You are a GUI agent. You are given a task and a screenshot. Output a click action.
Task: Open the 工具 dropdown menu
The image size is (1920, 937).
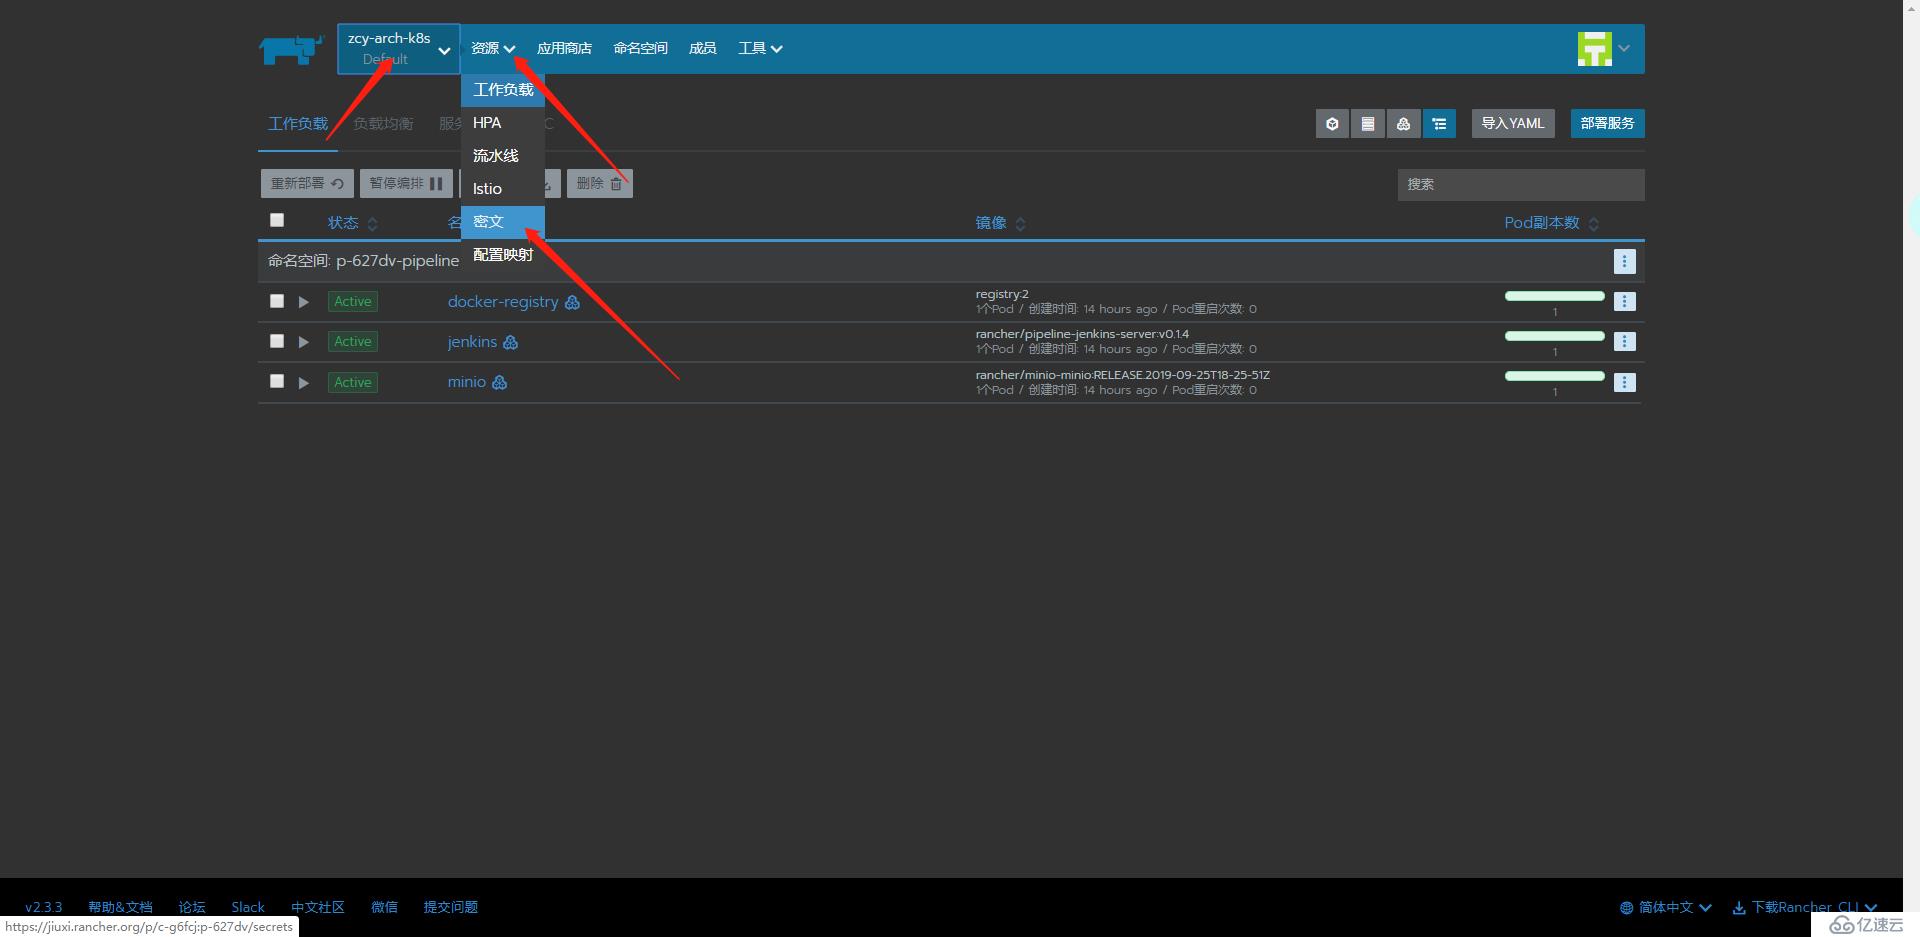(760, 48)
